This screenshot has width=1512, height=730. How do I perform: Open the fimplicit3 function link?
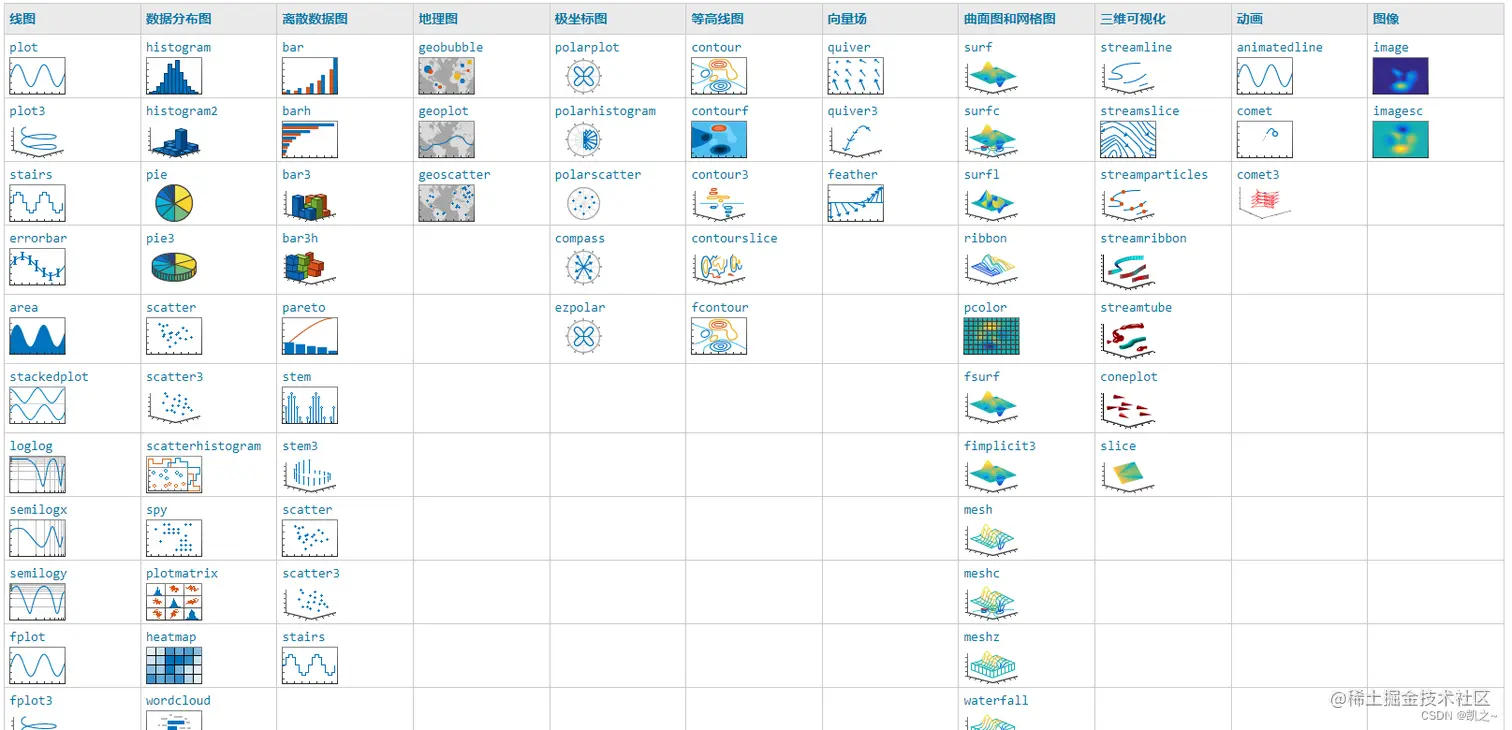coord(1000,446)
